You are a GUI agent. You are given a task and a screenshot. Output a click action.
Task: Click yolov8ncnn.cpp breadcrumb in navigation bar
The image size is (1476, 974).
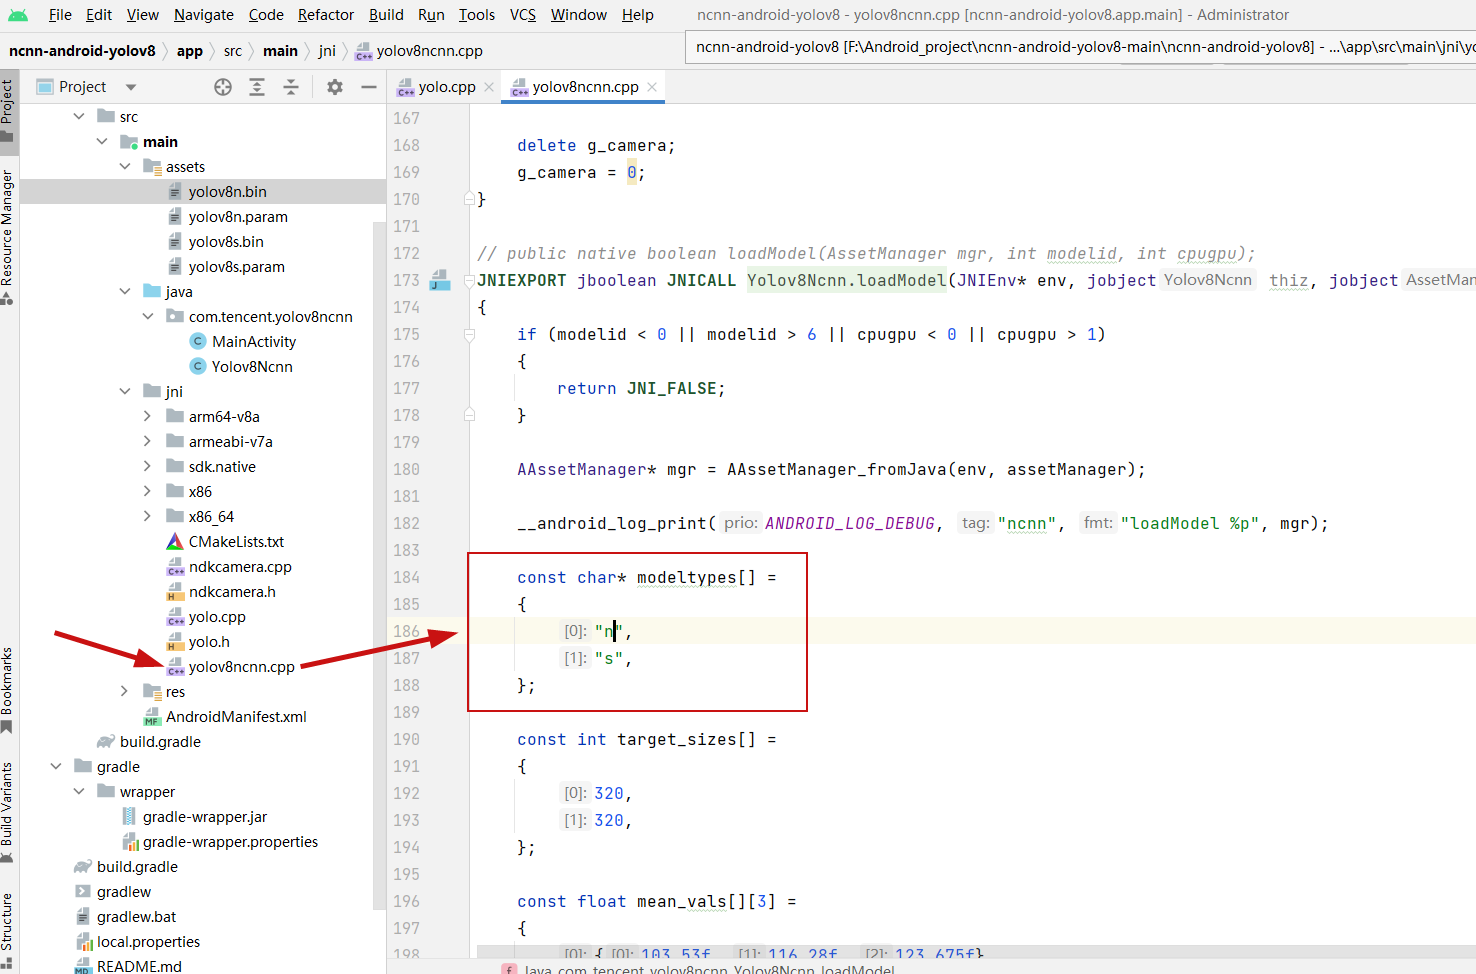click(419, 51)
